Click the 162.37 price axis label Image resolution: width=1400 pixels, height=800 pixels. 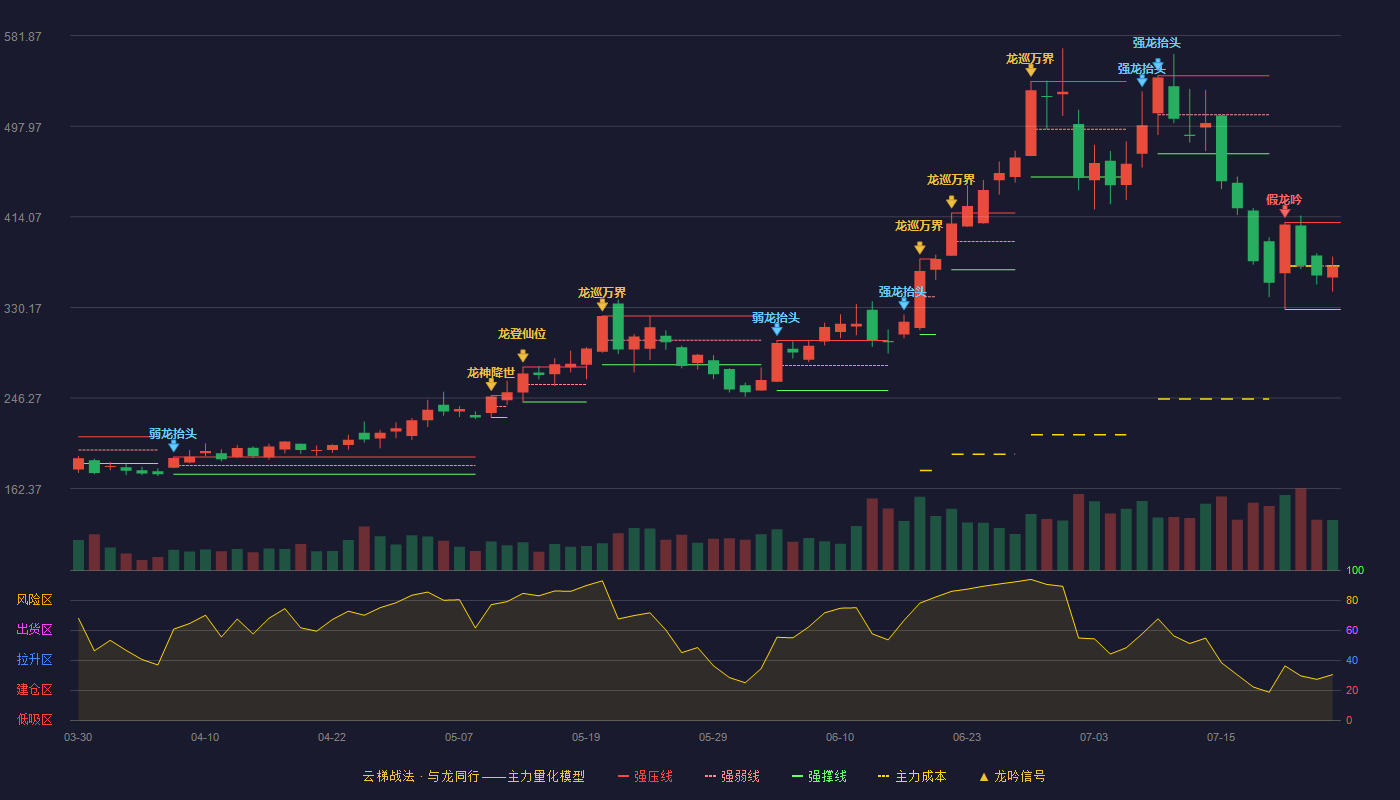(22, 490)
